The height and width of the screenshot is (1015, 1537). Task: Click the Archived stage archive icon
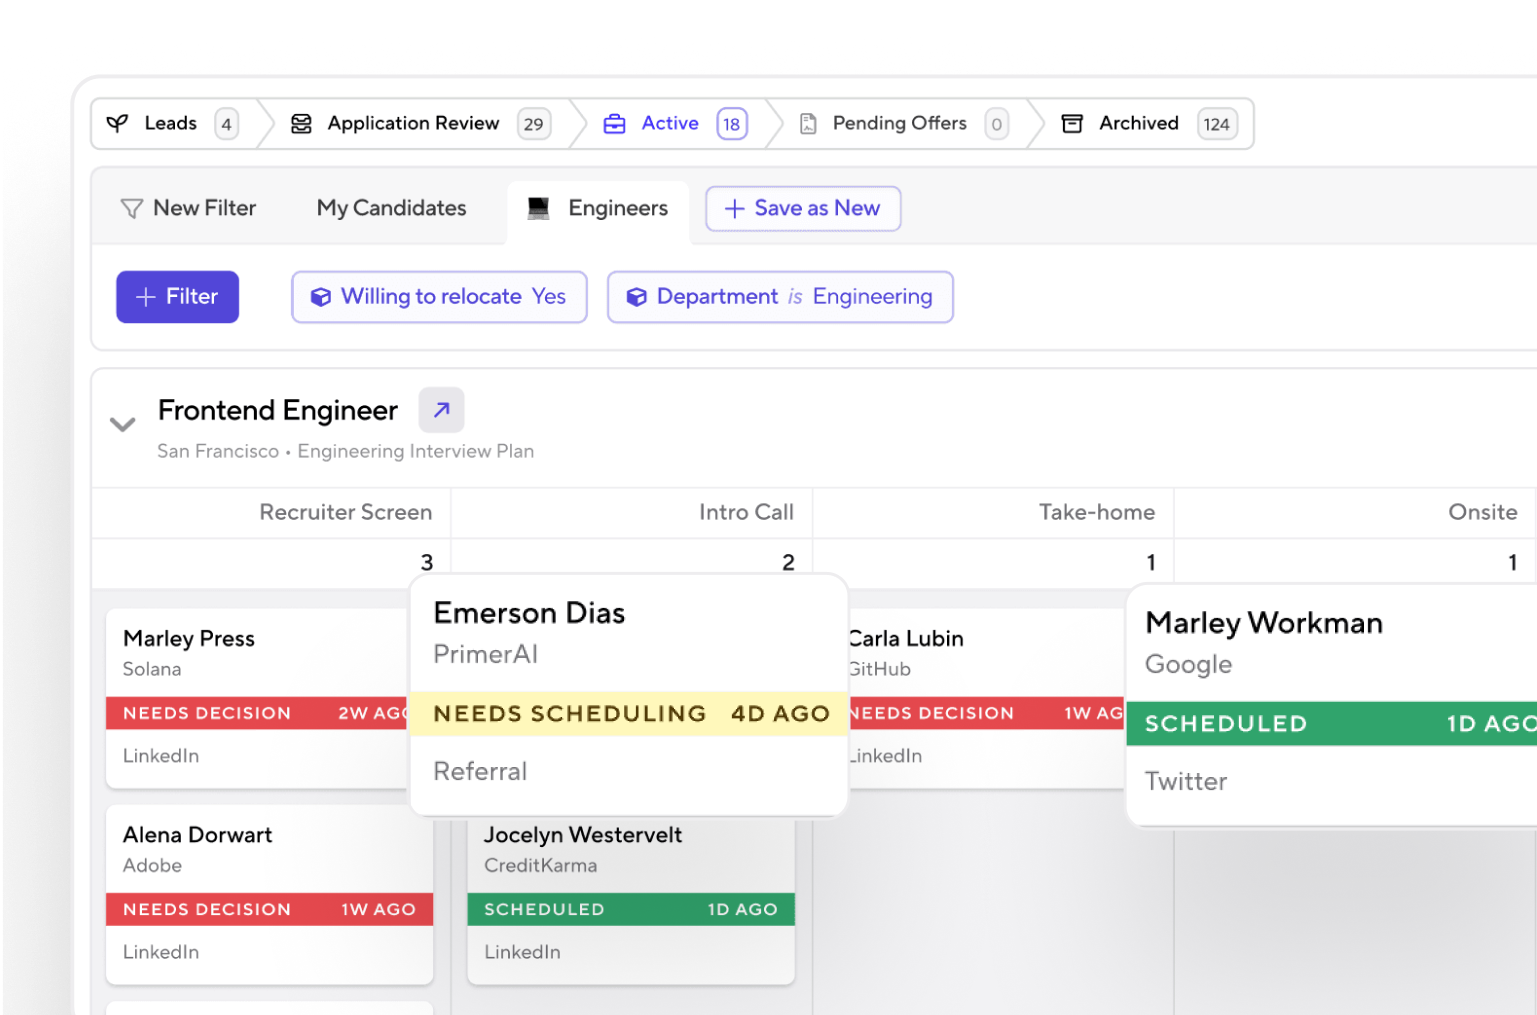click(1071, 123)
